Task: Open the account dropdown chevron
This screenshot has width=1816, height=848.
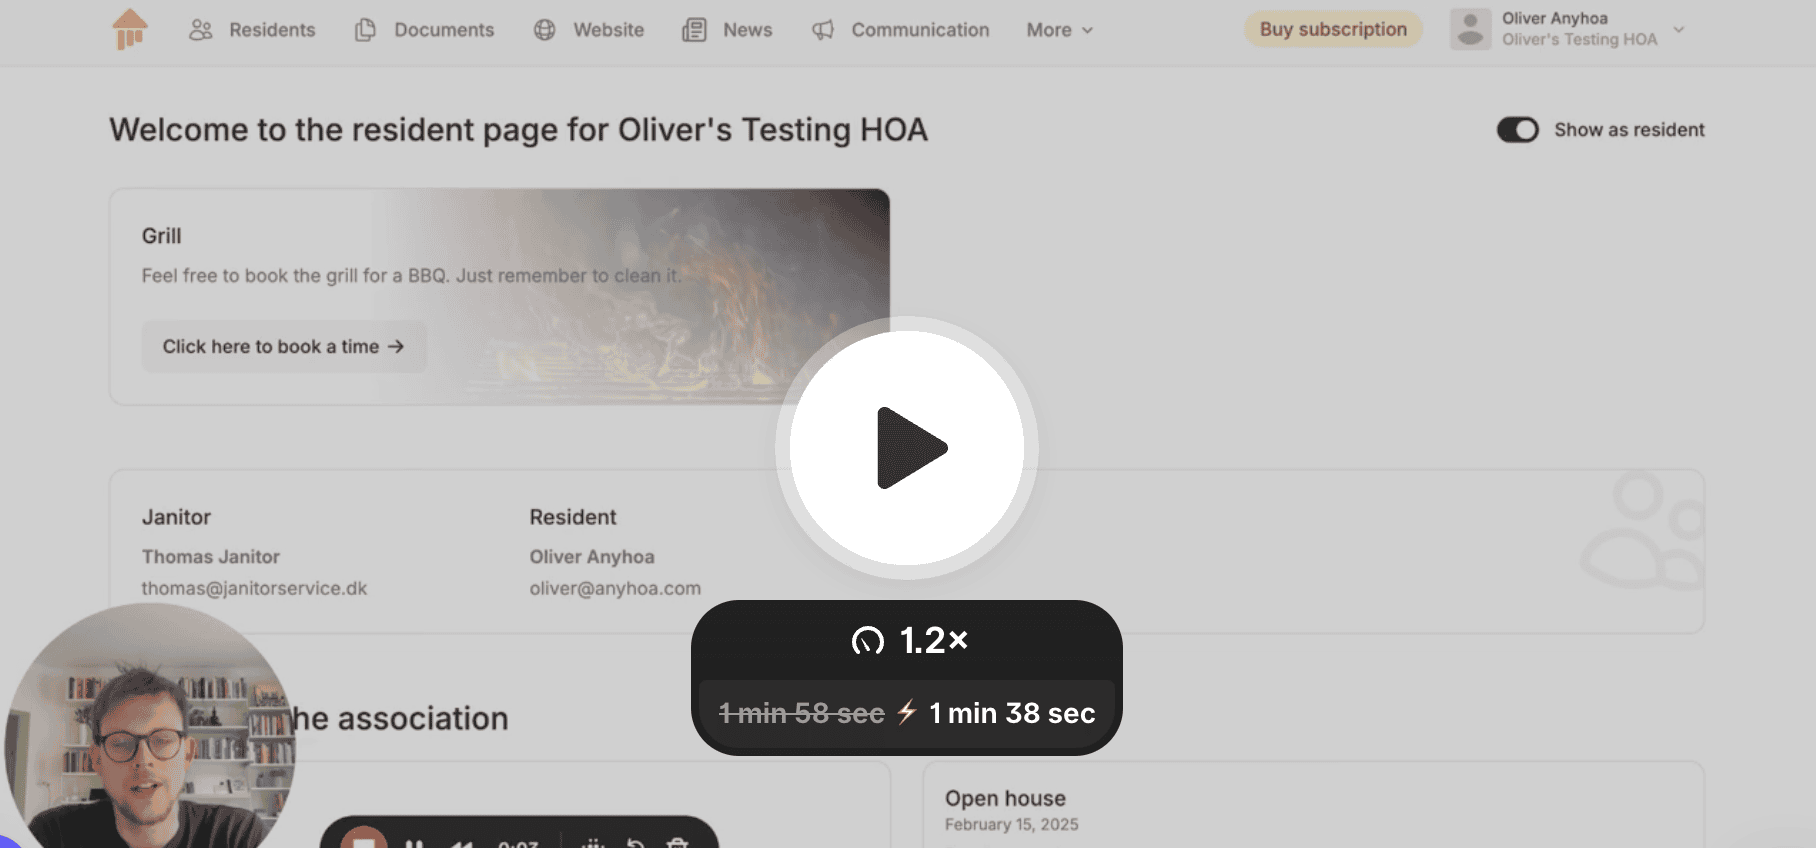Action: (x=1679, y=29)
